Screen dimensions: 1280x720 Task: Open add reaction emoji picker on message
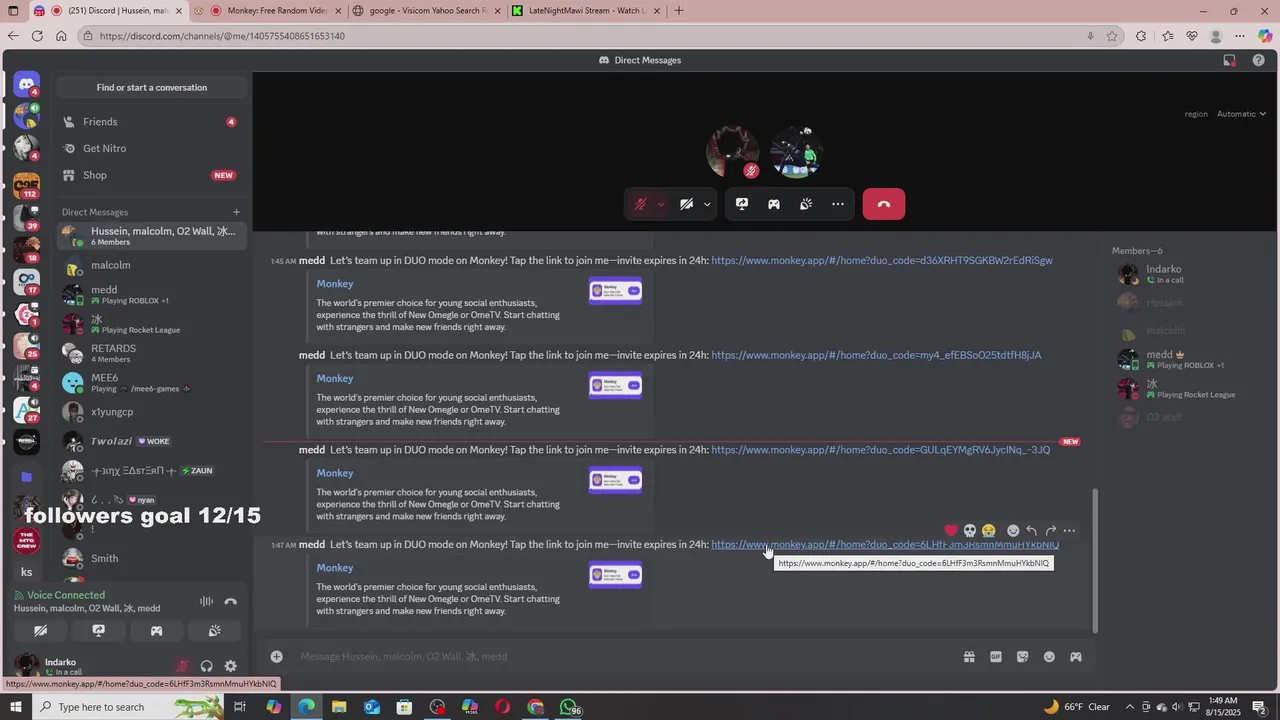pos(1013,531)
